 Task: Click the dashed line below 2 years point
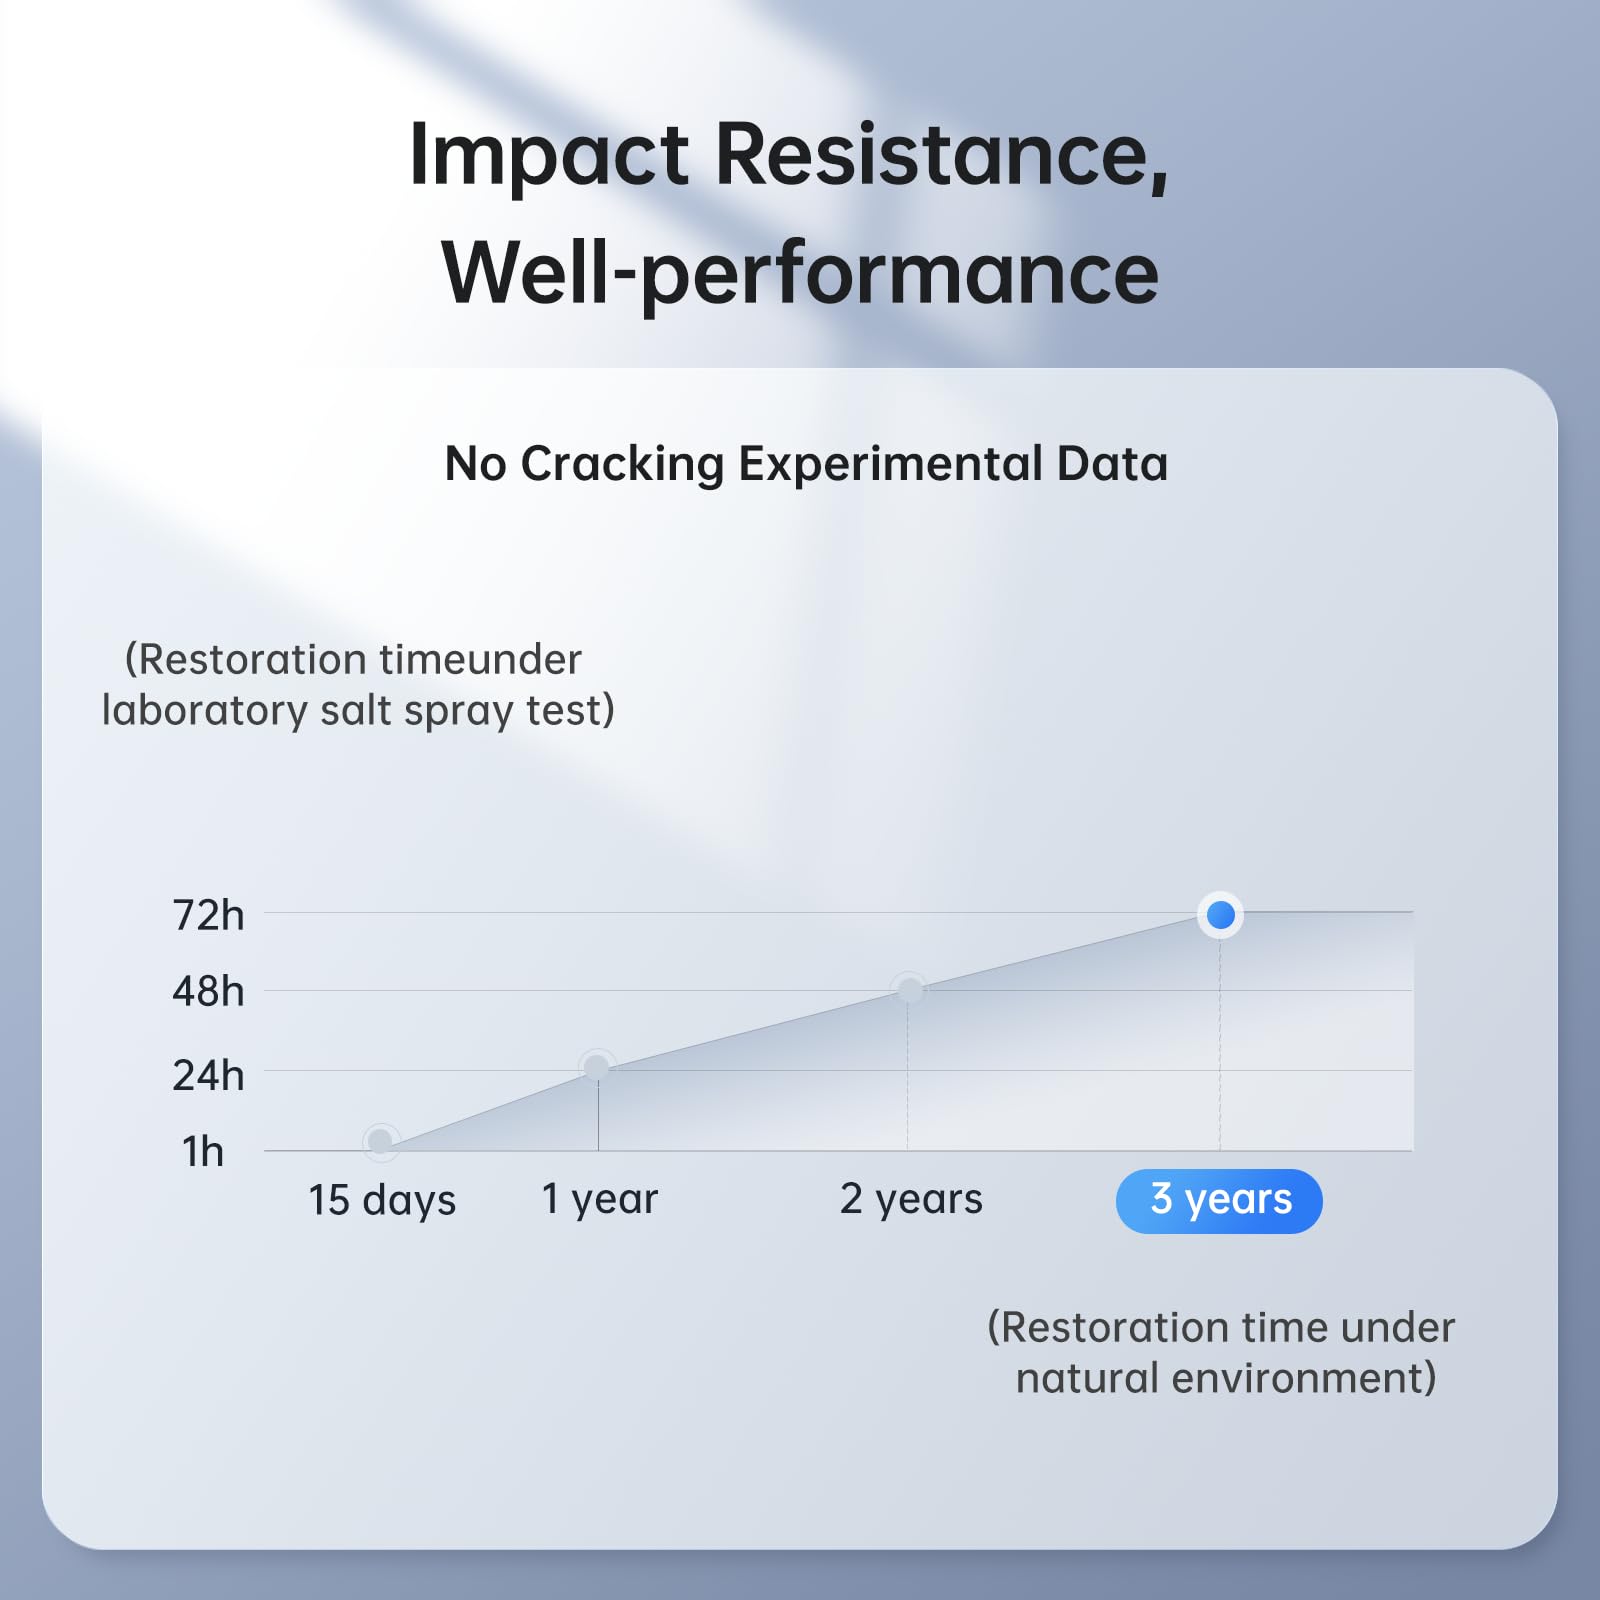pos(908,1075)
